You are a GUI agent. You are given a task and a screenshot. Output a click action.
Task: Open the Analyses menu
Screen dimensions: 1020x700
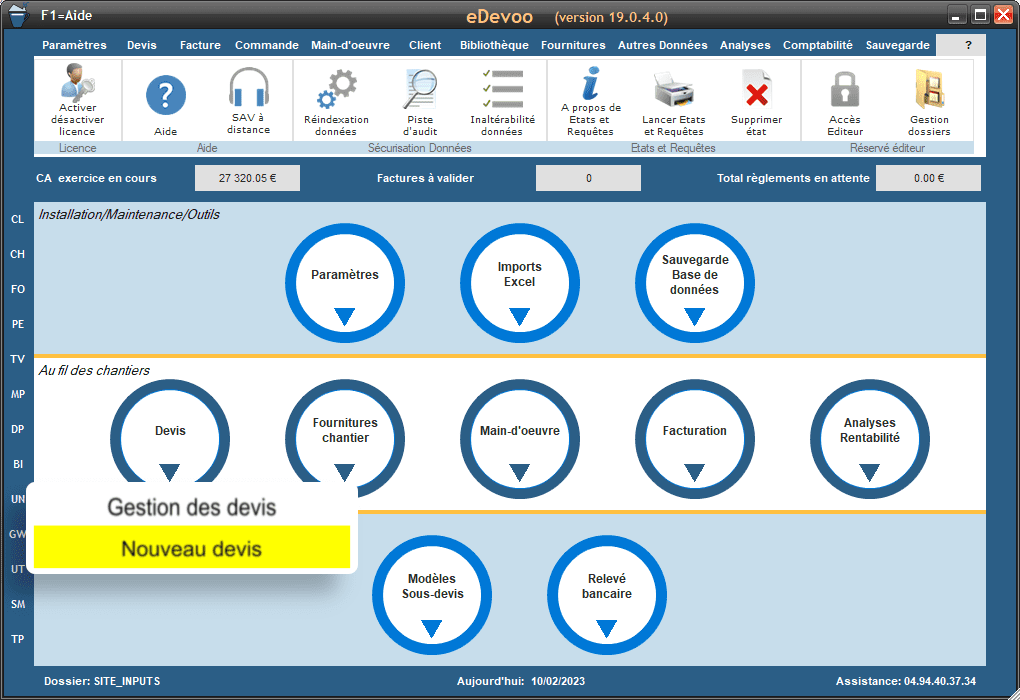tap(745, 45)
